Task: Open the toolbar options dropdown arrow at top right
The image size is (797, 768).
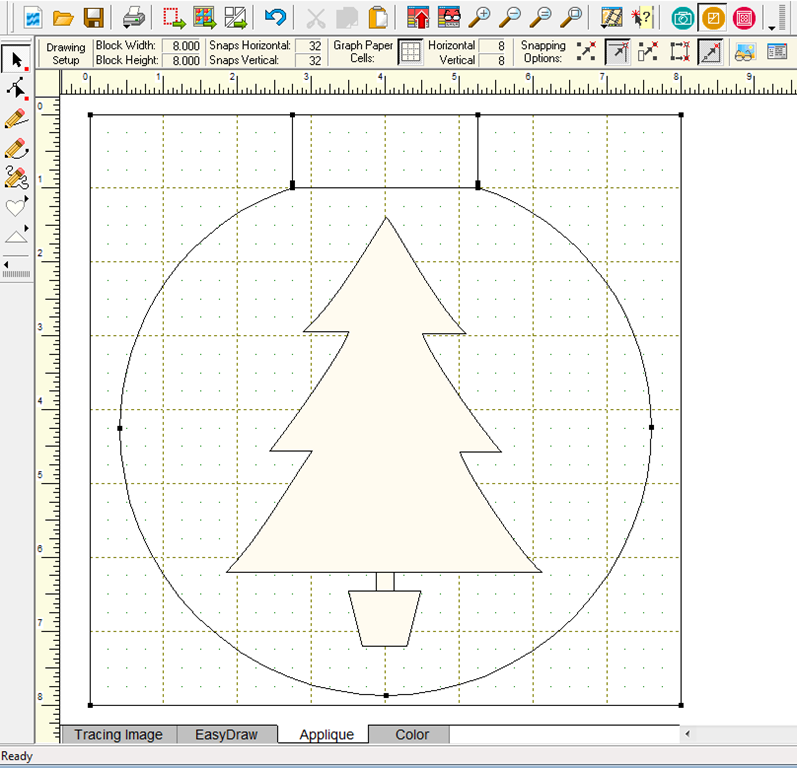Action: 772,27
